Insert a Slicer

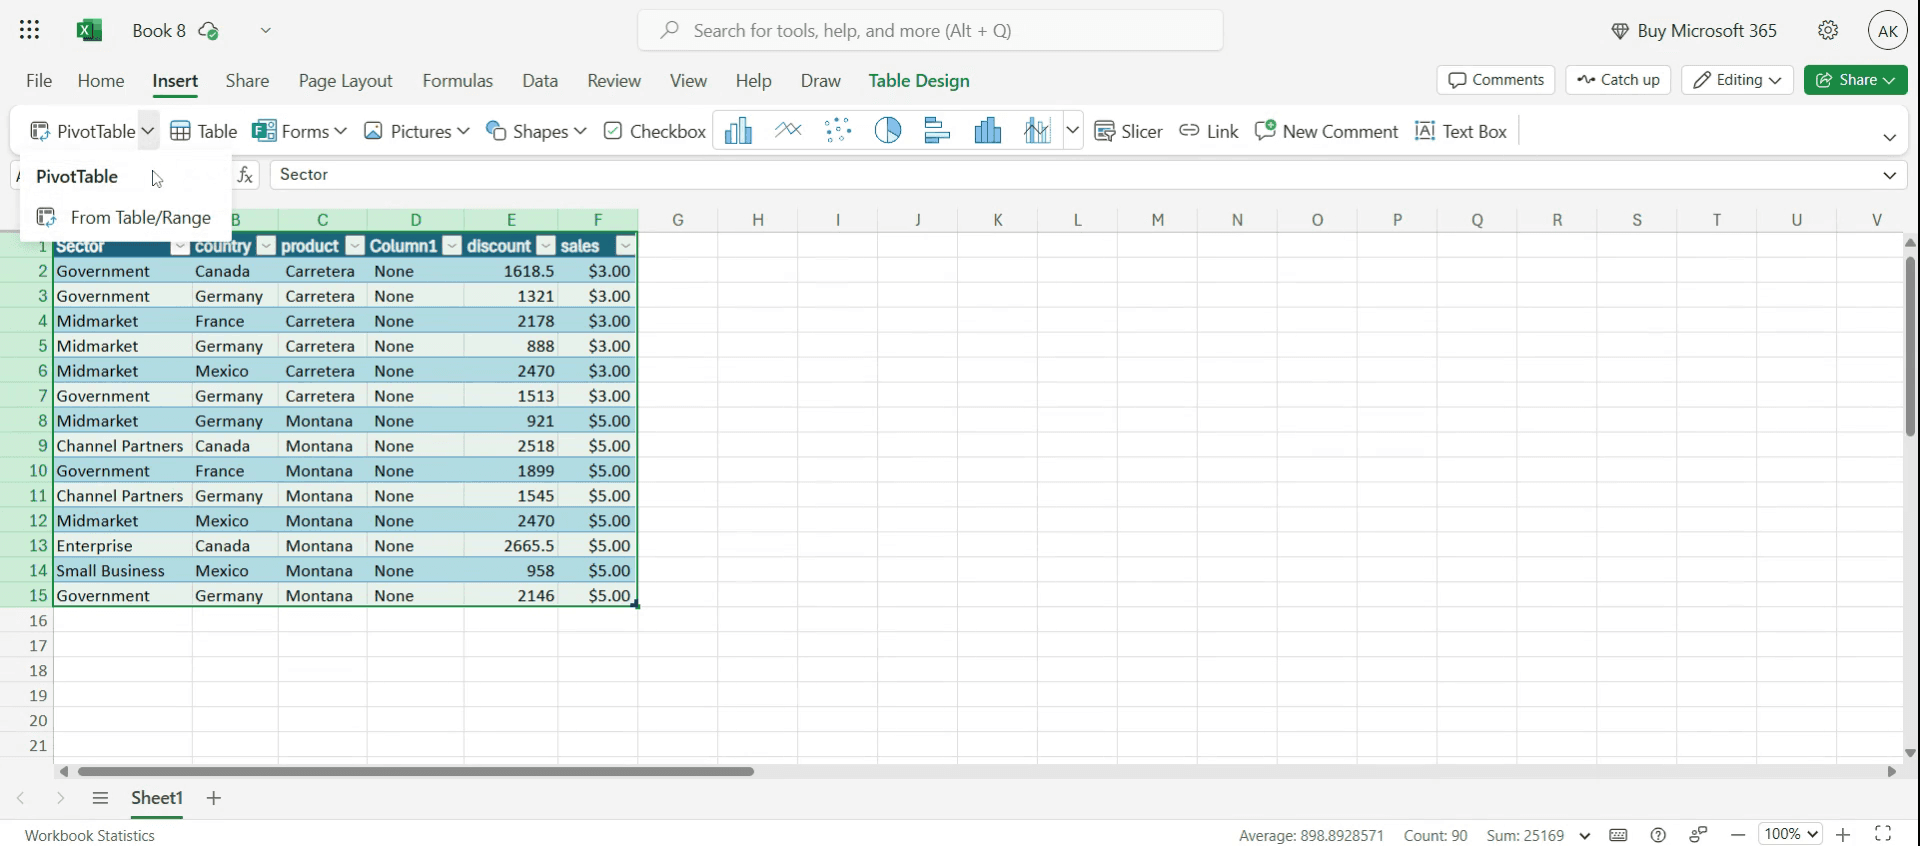point(1128,131)
